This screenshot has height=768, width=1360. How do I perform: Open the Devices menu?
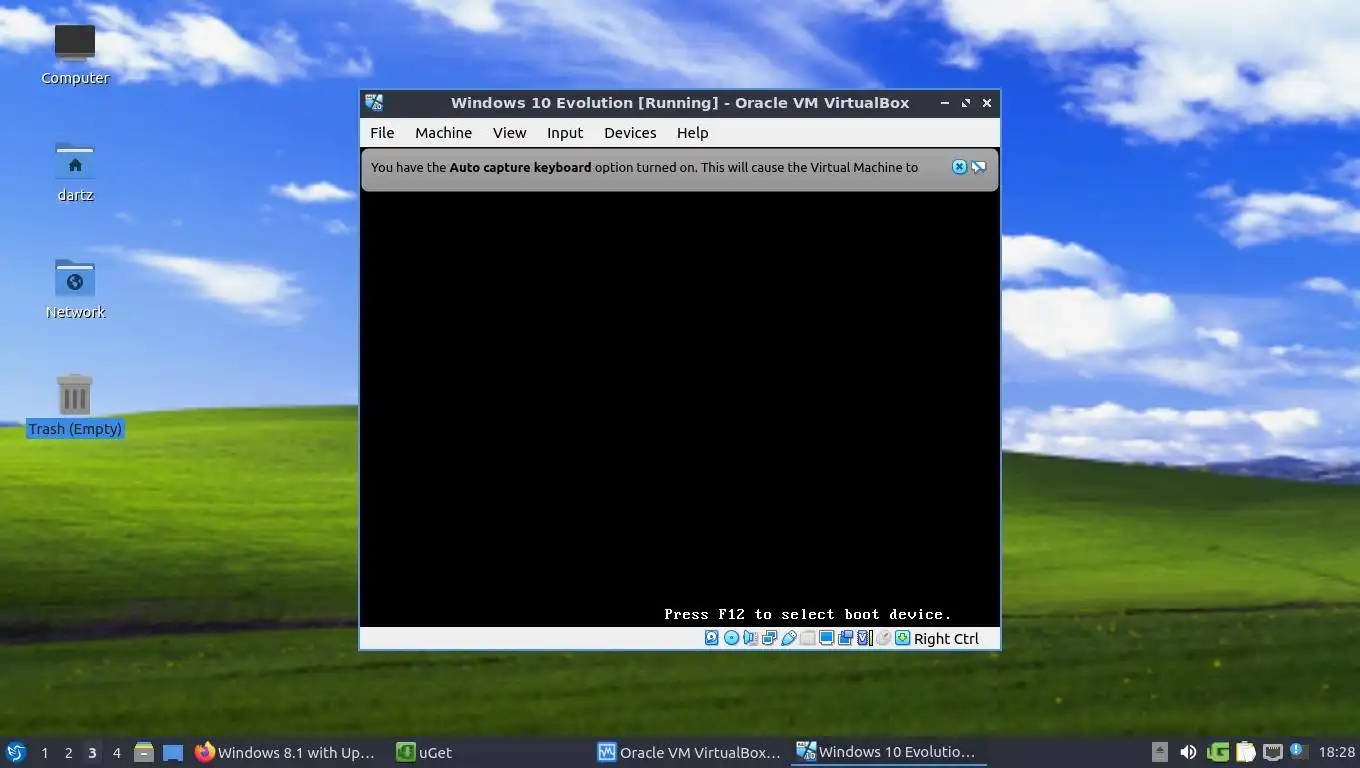click(630, 133)
